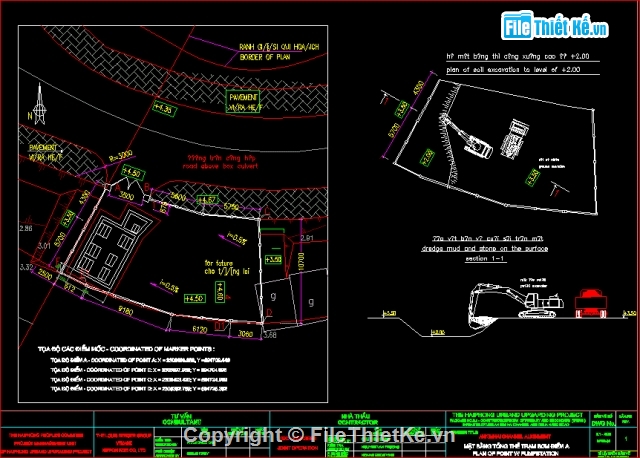640x458 pixels.
Task: Click the excavator in the excavation plan view
Action: (465, 136)
